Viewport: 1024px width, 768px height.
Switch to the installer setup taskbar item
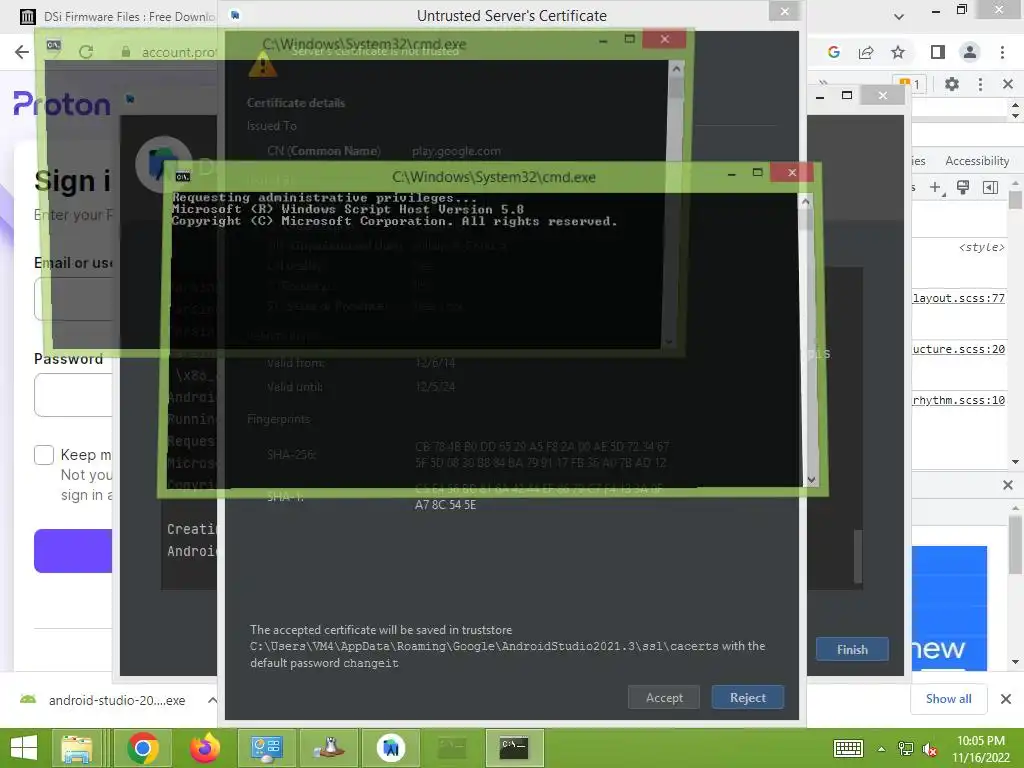[x=328, y=748]
